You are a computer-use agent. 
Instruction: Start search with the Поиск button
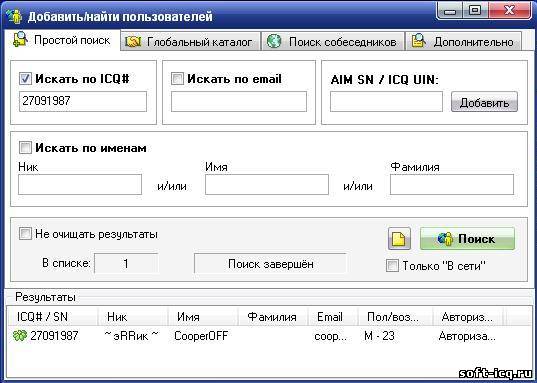point(467,239)
